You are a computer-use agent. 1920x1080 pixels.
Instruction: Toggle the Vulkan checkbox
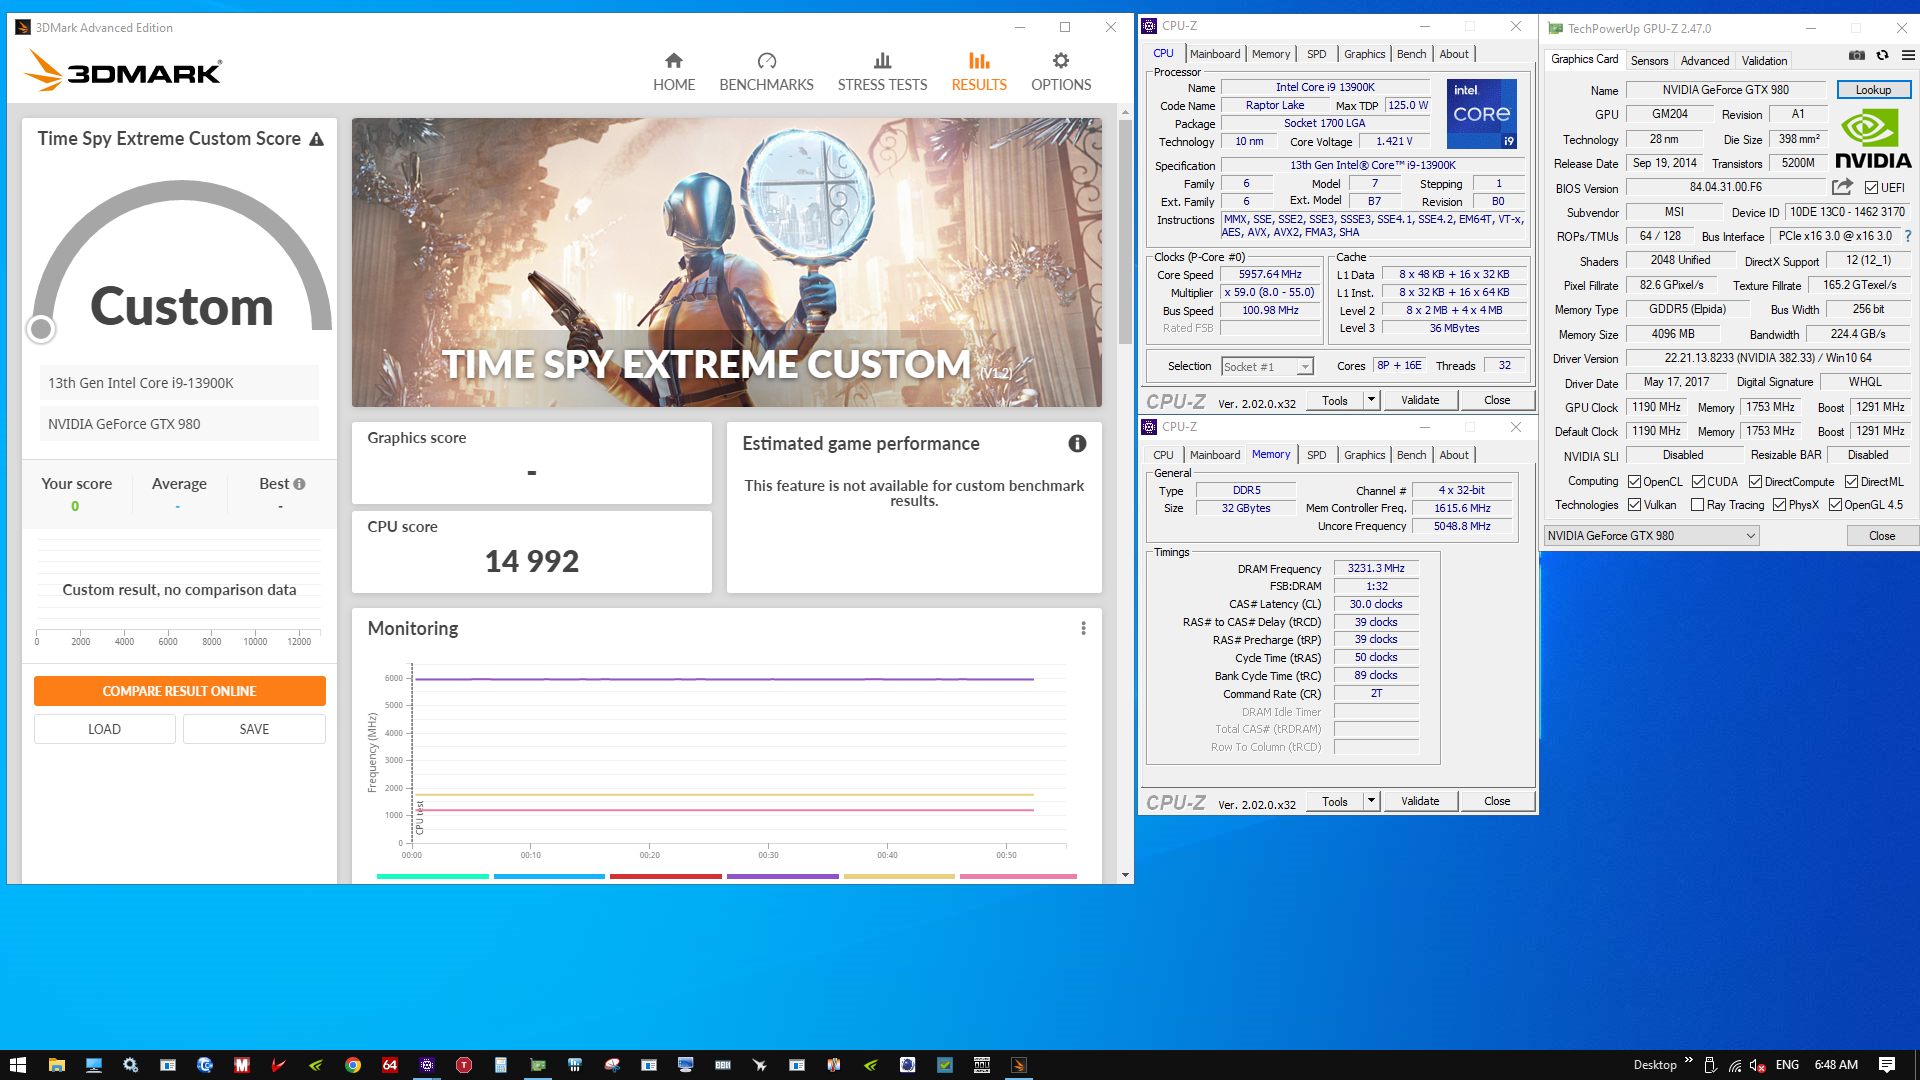[x=1634, y=505]
